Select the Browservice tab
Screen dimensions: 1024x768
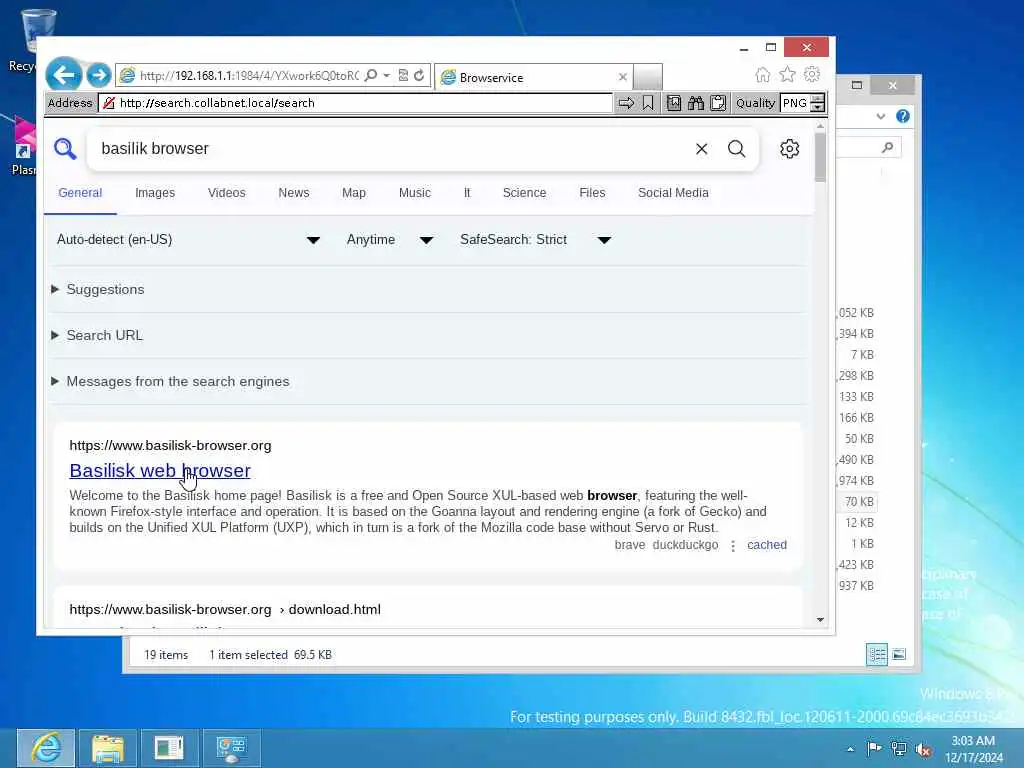click(x=532, y=77)
